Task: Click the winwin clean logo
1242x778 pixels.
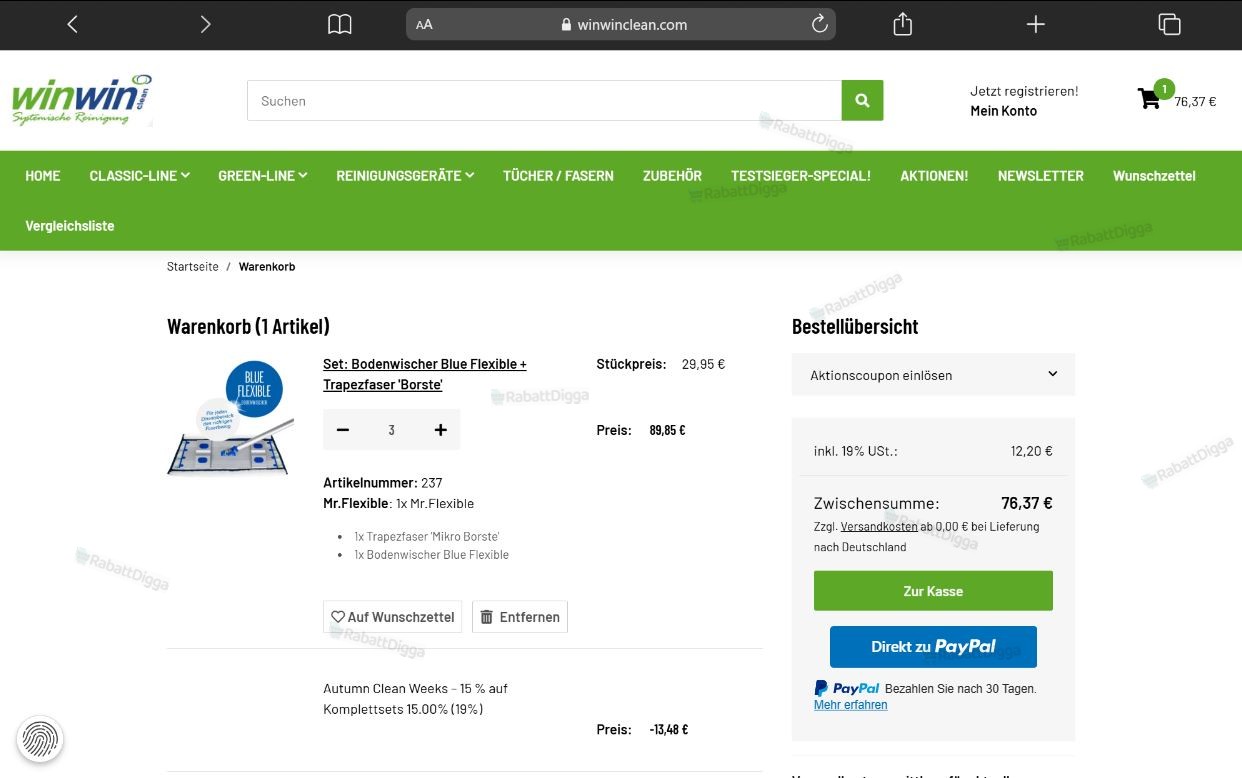Action: pyautogui.click(x=82, y=100)
